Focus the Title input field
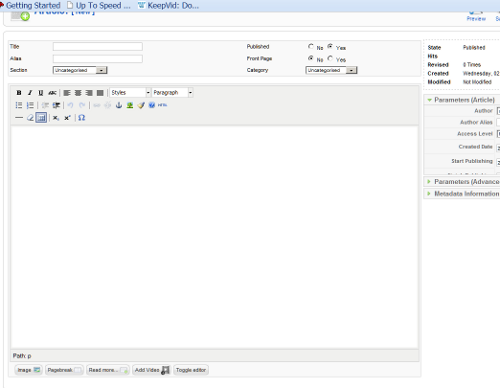The height and width of the screenshot is (388, 500). 98,46
